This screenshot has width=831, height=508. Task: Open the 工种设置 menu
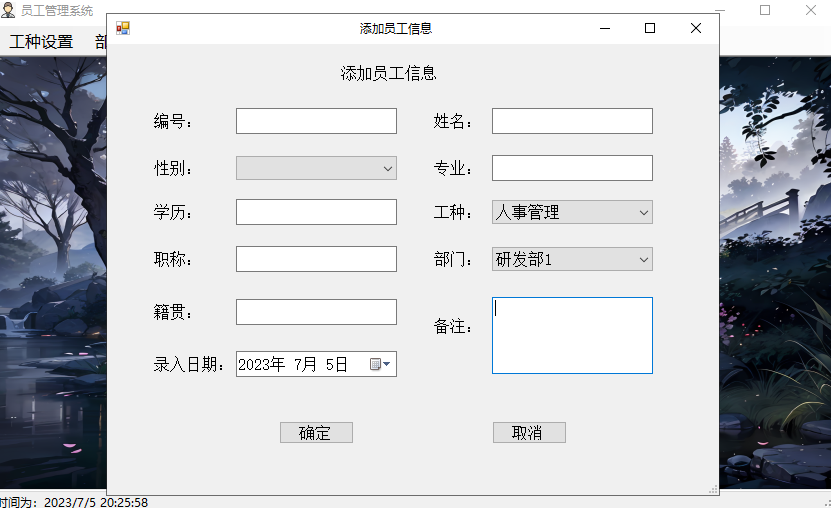[x=41, y=42]
